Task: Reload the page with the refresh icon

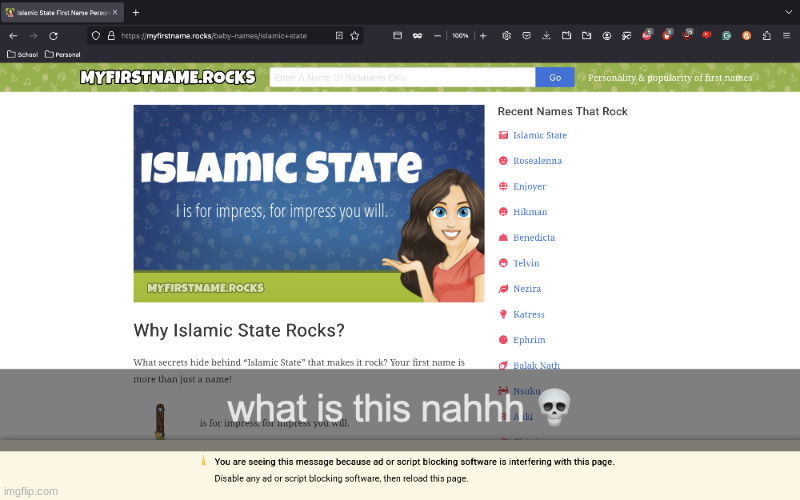Action: (x=53, y=35)
